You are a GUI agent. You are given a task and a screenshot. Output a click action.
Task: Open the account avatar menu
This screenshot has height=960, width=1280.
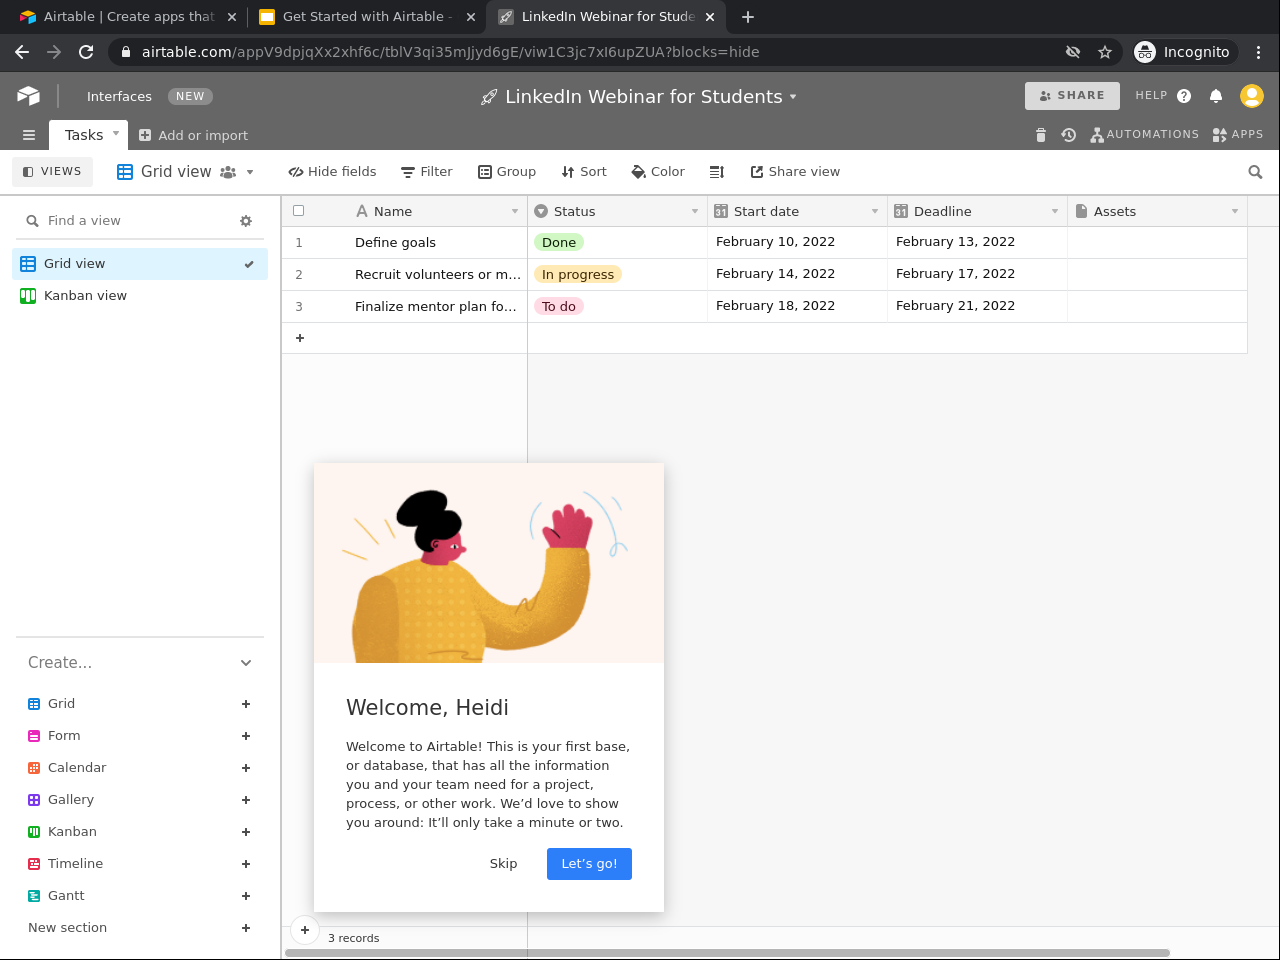[x=1252, y=96]
